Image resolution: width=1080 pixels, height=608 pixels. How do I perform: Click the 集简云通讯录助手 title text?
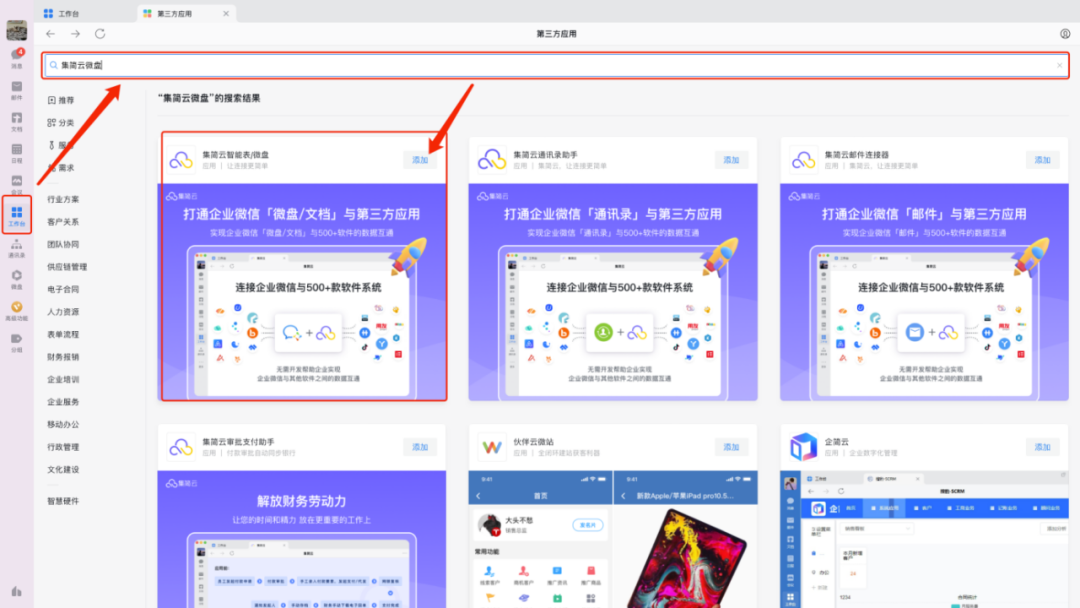coord(546,155)
